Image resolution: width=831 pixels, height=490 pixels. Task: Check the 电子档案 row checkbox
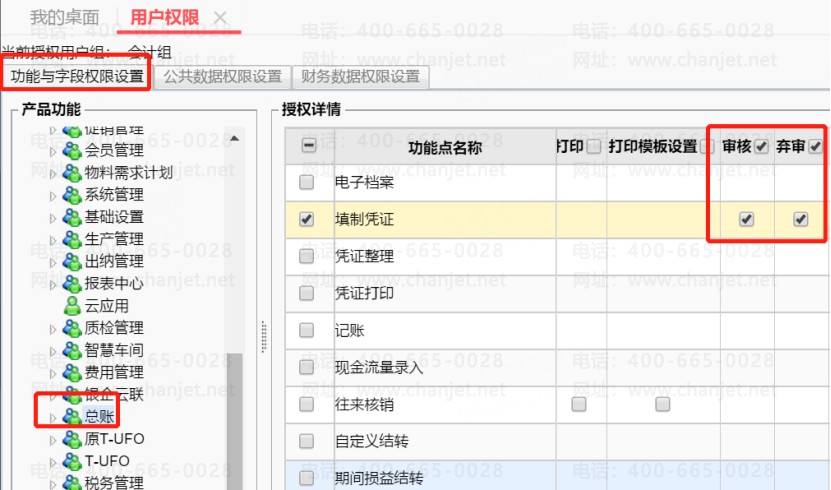[307, 183]
